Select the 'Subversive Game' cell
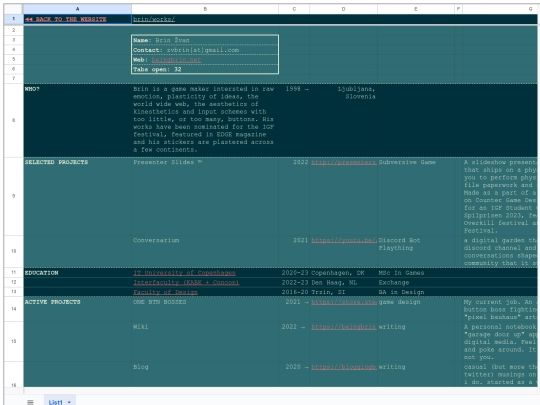Viewport: 540px width, 405px height. coord(416,196)
